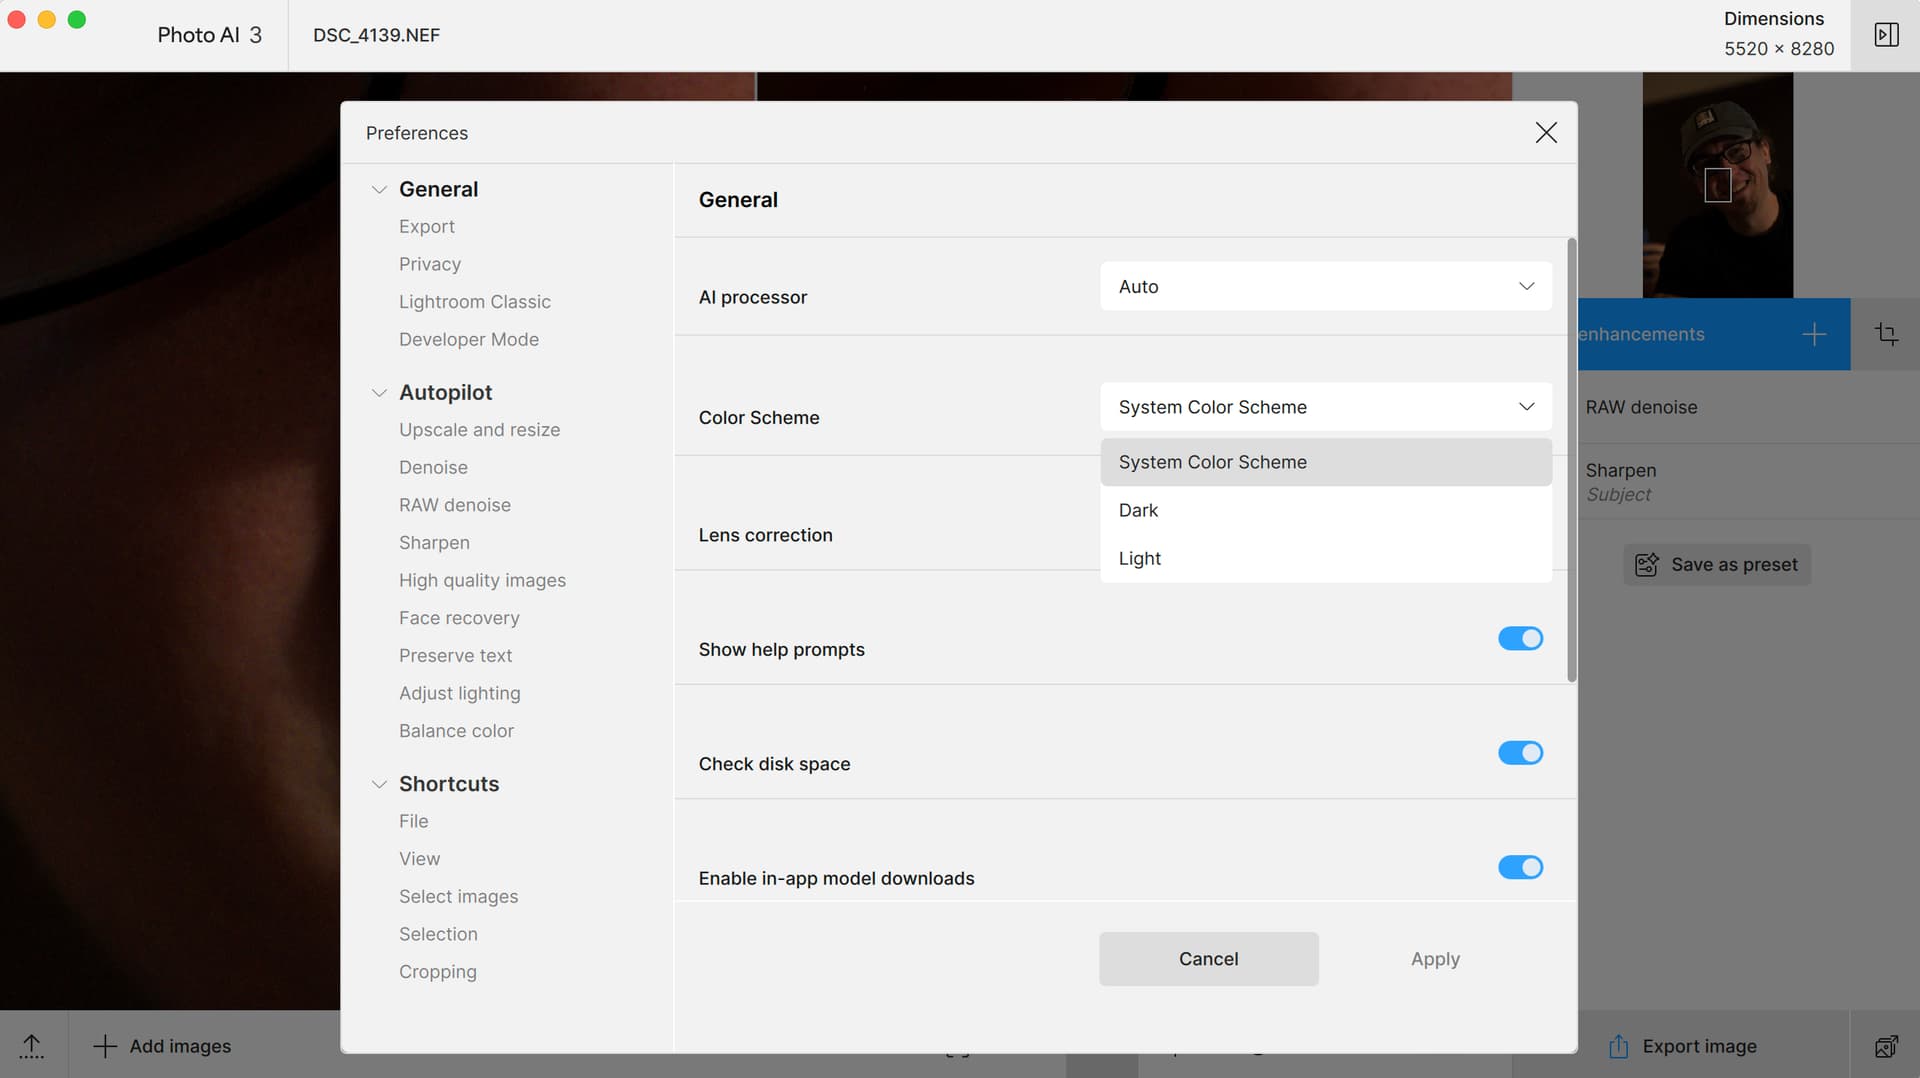This screenshot has height=1078, width=1920.
Task: Choose the Light color scheme option
Action: [1140, 558]
